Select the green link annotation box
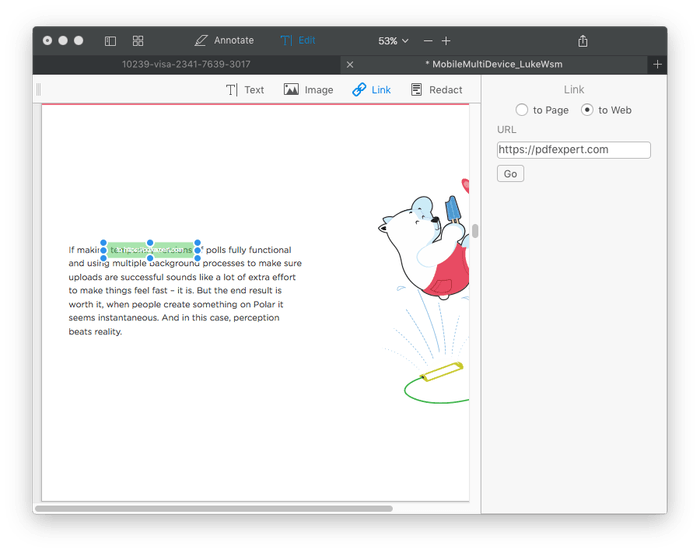The image size is (700, 553). point(150,250)
